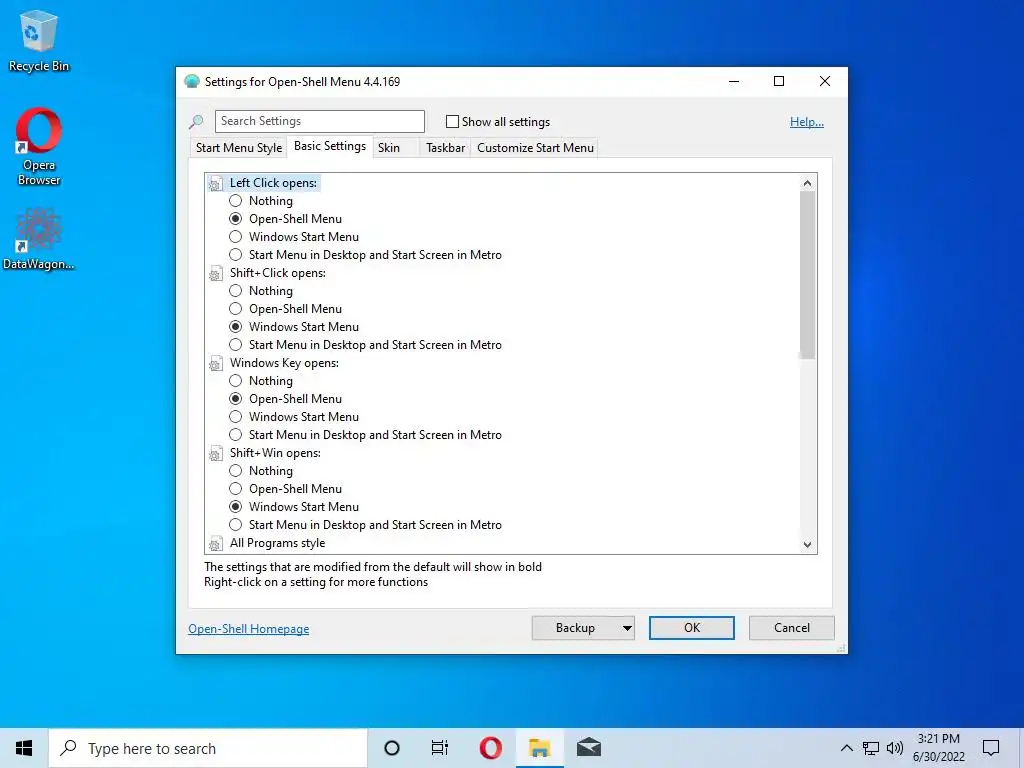Viewport: 1024px width, 768px height.
Task: Click the gear icon next to Shift+Click opens
Action: pyautogui.click(x=215, y=274)
